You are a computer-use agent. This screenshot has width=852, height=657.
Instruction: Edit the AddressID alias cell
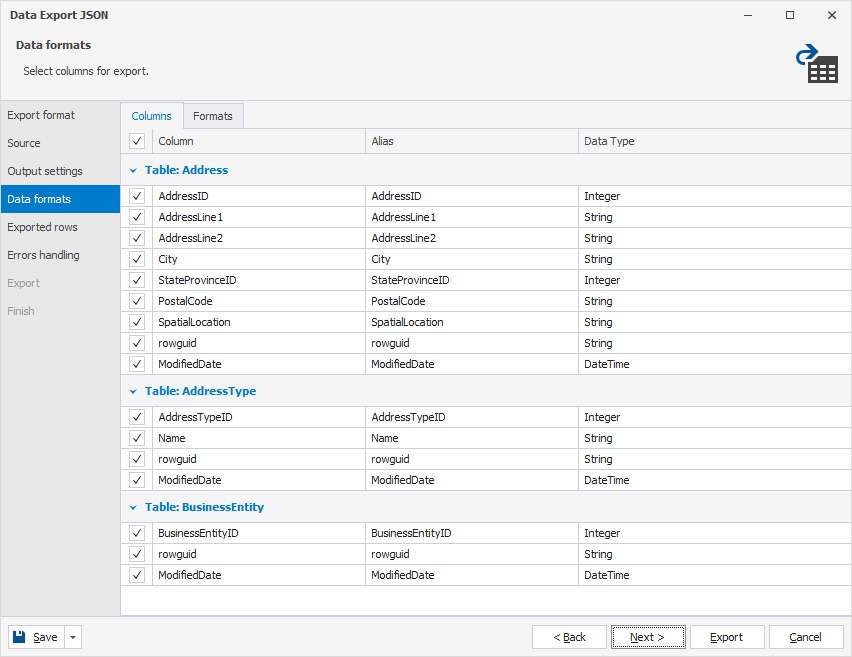tap(472, 196)
